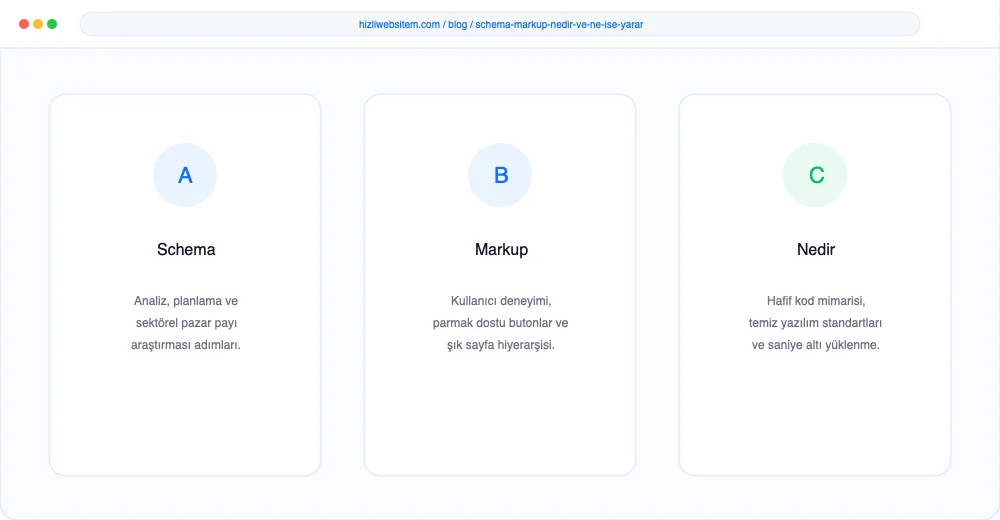
Task: Click the red close window dot
Action: click(x=24, y=24)
